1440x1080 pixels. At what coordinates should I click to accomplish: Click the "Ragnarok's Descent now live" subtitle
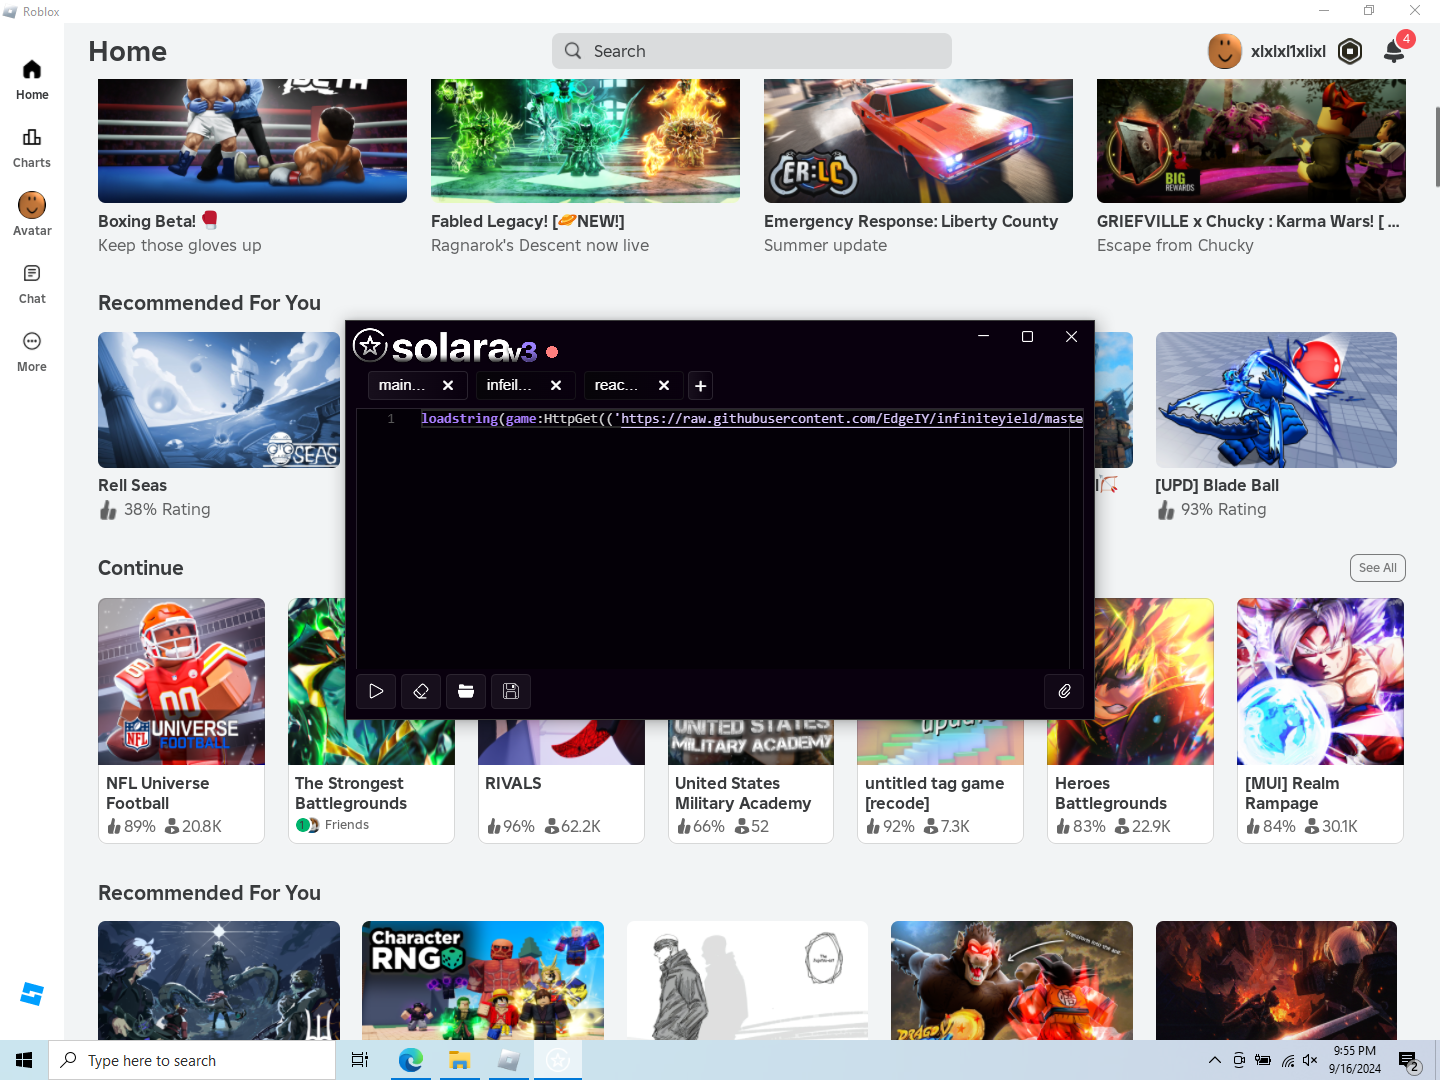pos(540,245)
